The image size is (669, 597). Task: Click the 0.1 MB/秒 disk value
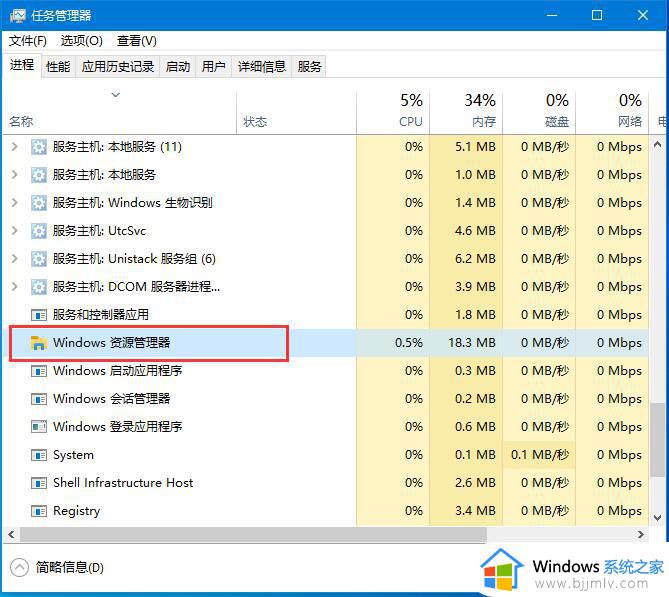click(x=540, y=455)
